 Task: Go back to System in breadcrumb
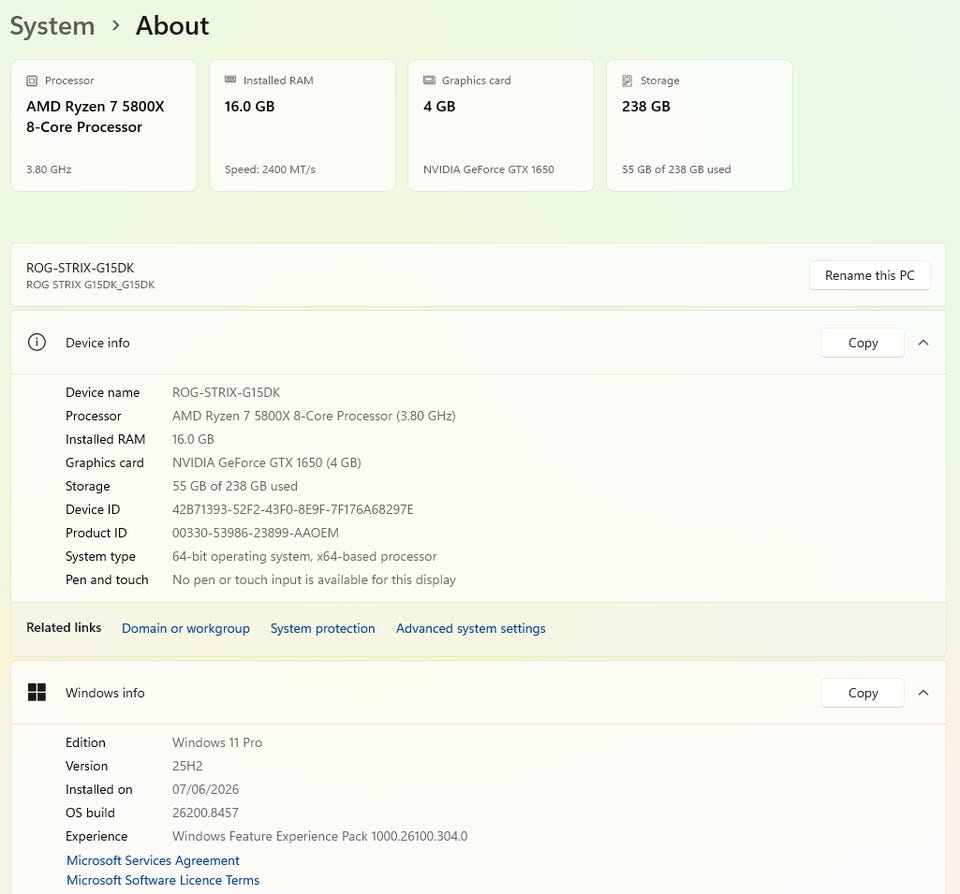[53, 26]
